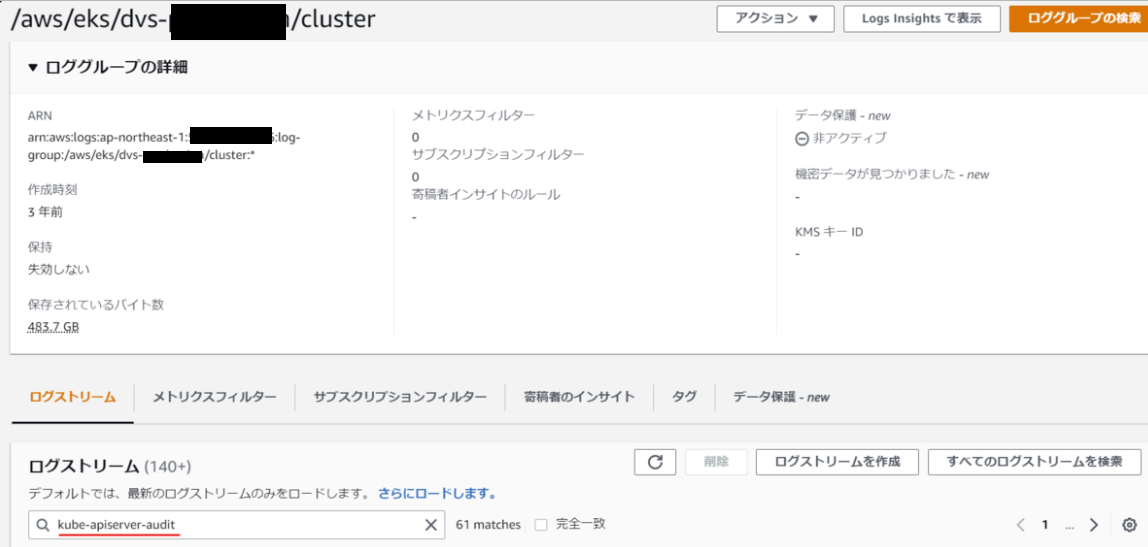Screen dimensions: 1148x547
Task: Open table preferences gear icon
Action: click(x=1129, y=525)
